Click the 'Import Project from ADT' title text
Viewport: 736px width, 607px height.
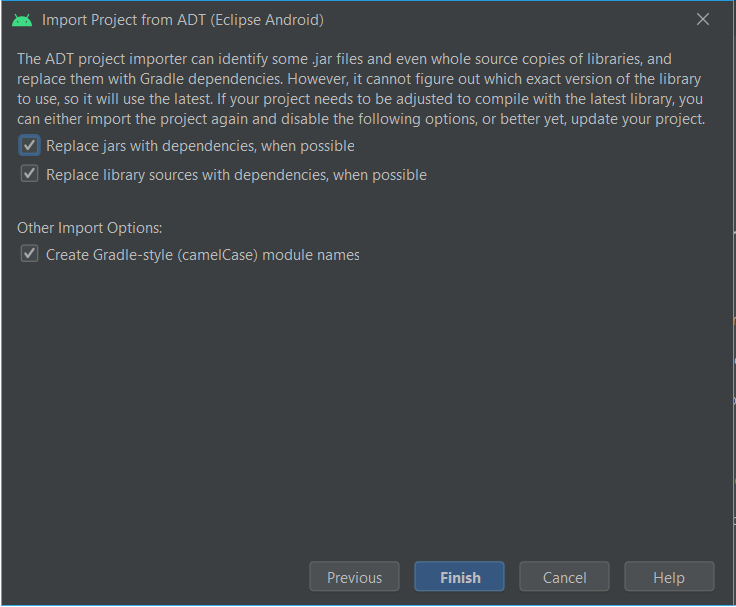[x=124, y=20]
